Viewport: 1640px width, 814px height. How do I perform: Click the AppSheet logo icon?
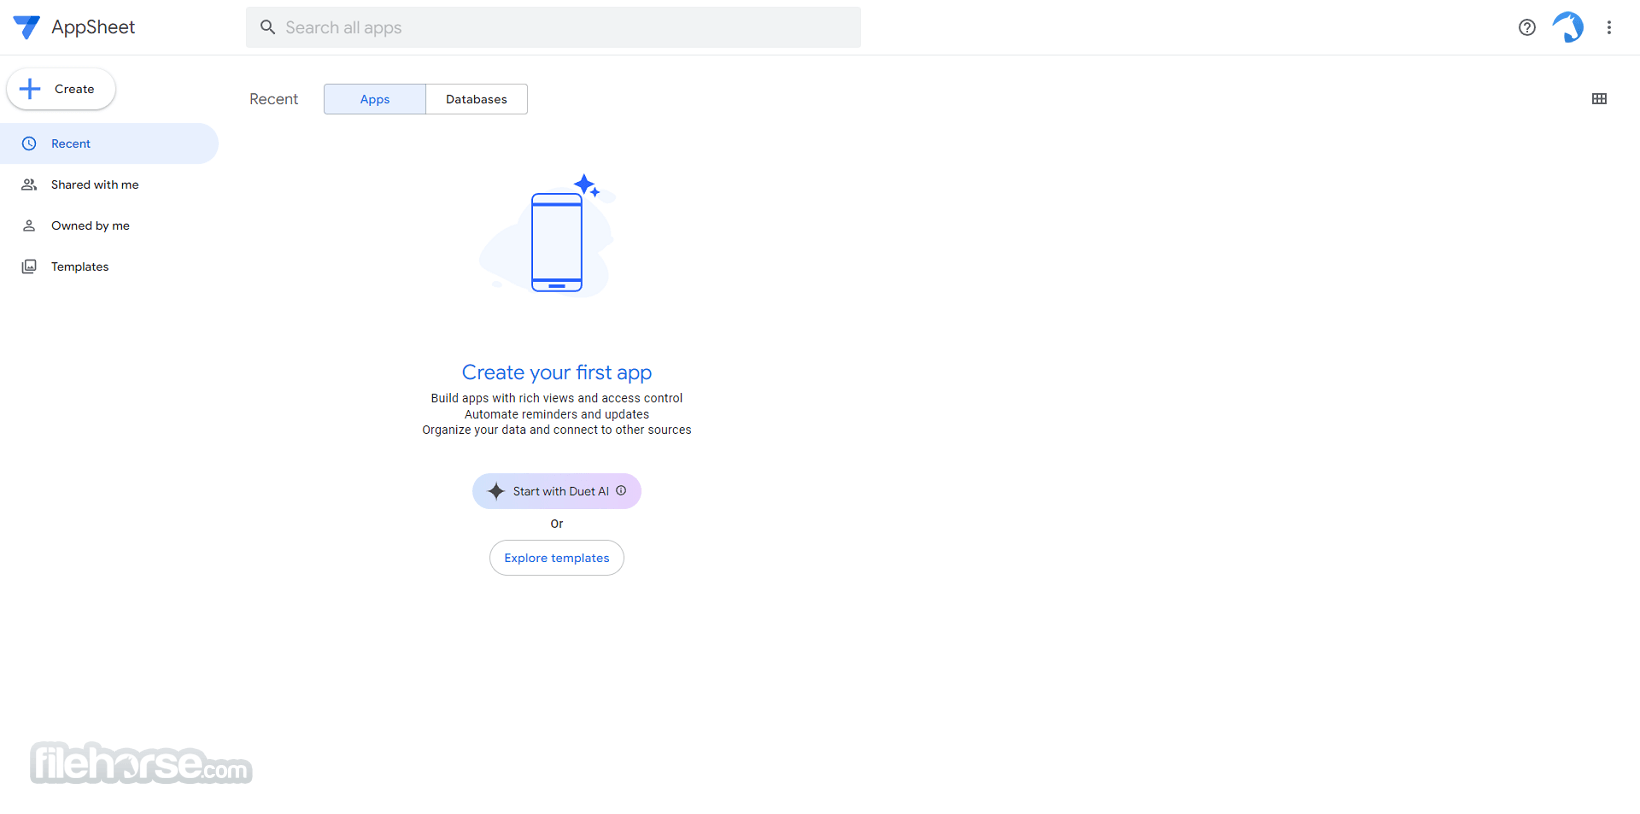26,27
